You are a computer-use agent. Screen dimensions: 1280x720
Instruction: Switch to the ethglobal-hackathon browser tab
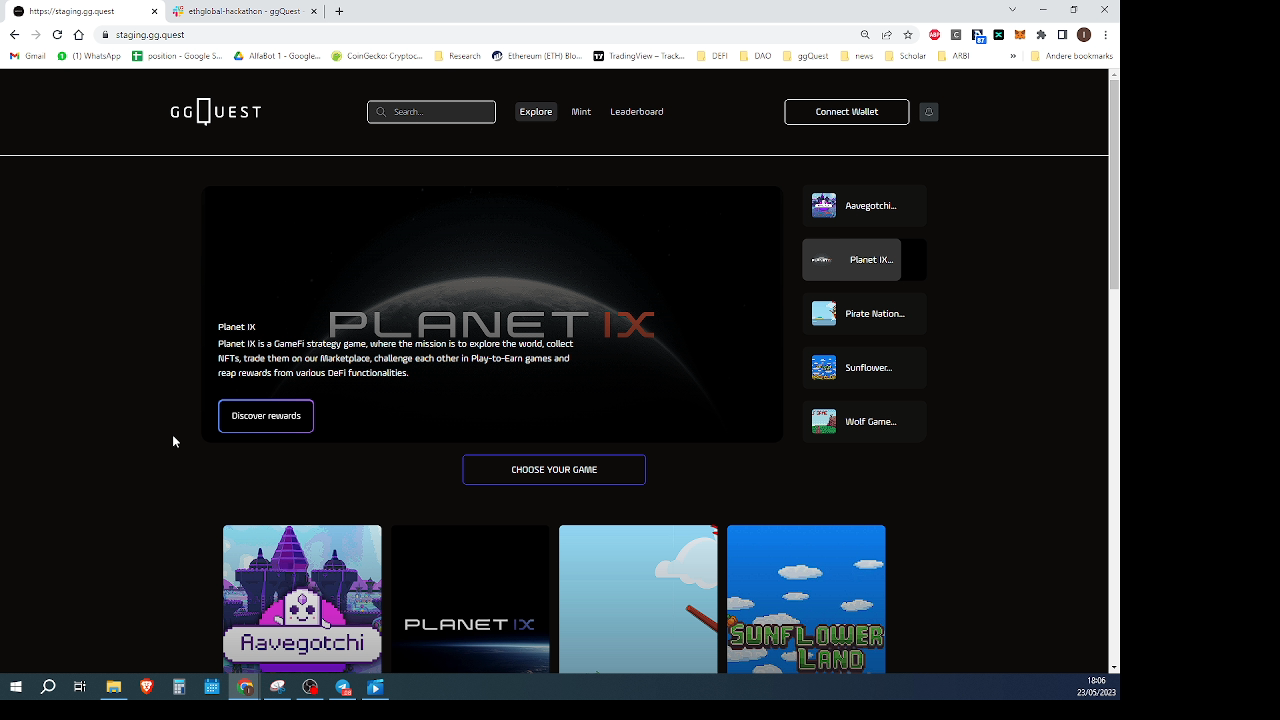[x=244, y=11]
